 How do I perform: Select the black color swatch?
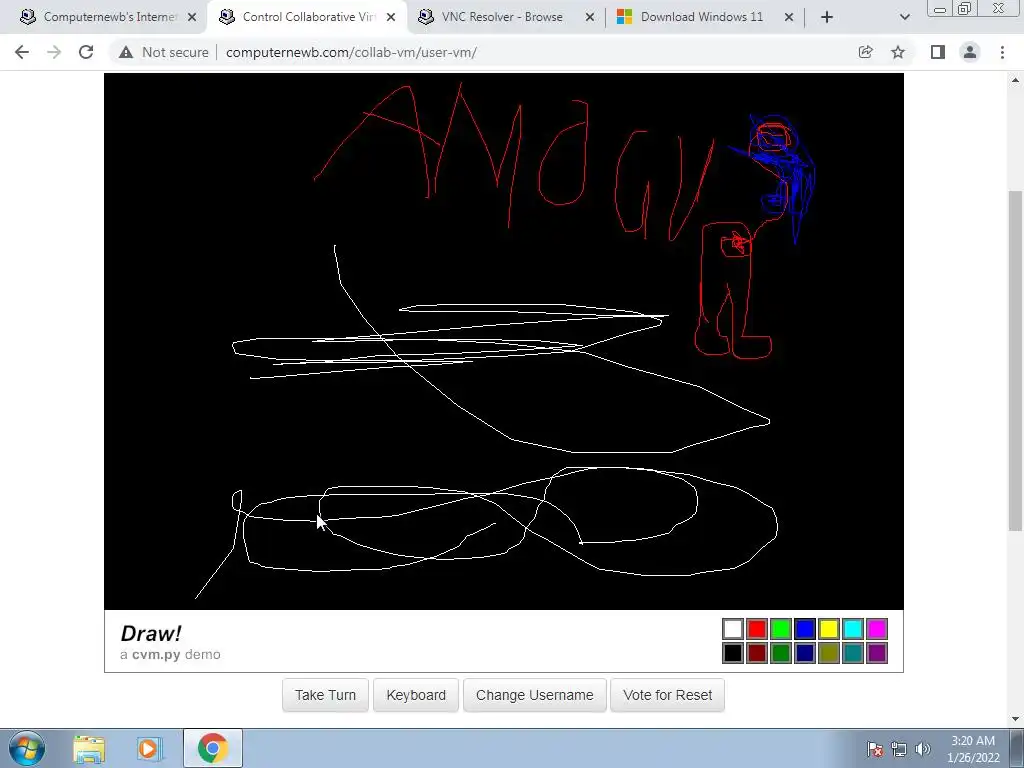pyautogui.click(x=733, y=652)
